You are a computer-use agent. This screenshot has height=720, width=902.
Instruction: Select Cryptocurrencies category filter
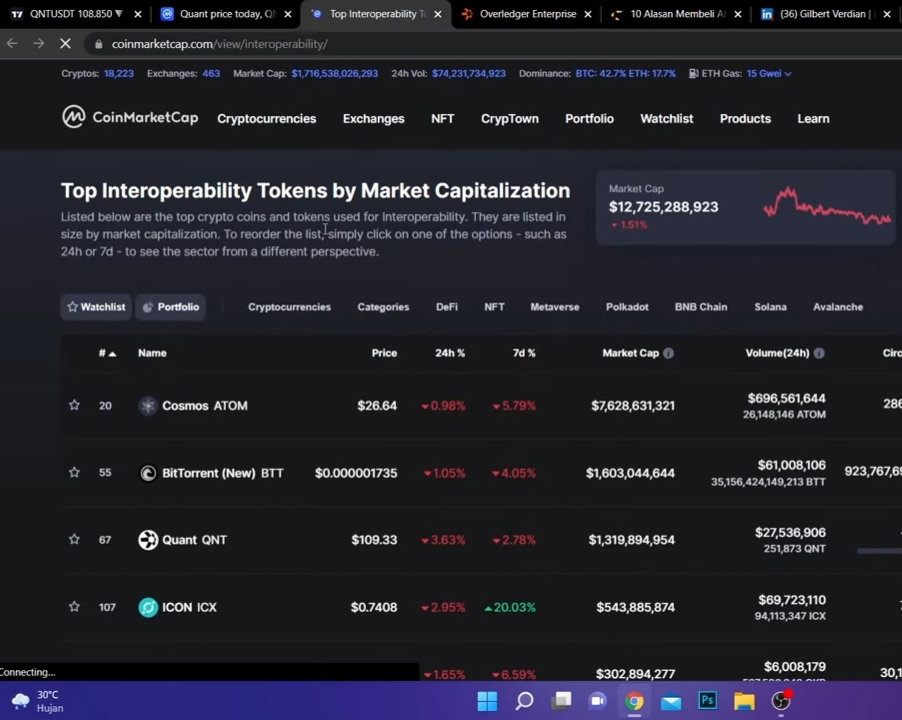tap(289, 307)
